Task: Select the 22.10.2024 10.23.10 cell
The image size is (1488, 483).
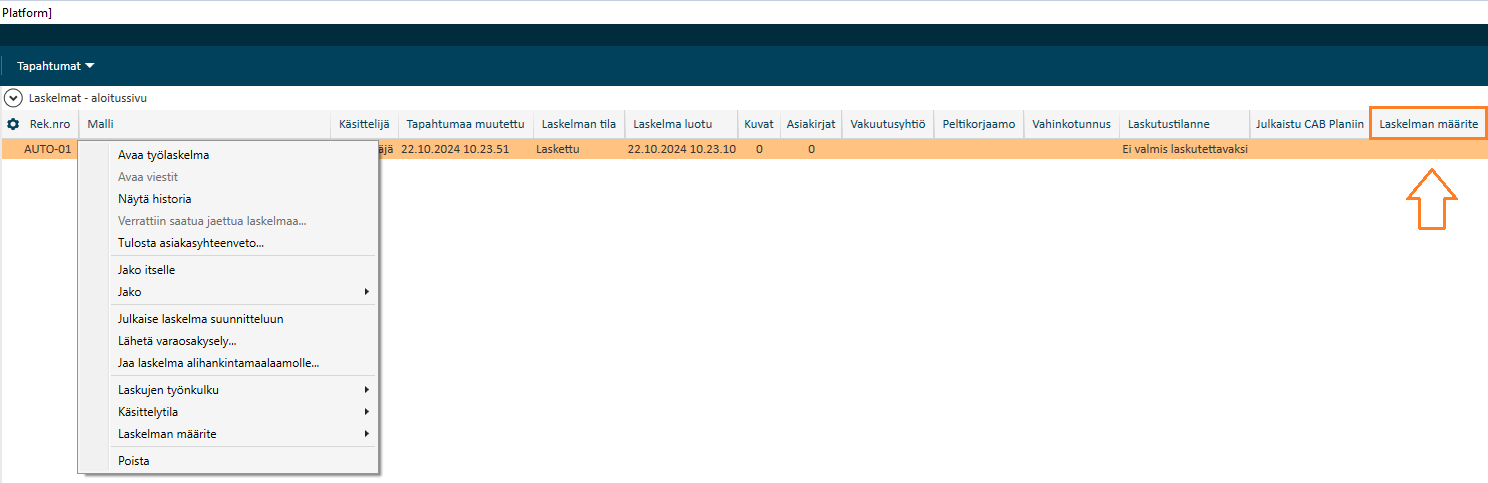Action: pos(682,149)
